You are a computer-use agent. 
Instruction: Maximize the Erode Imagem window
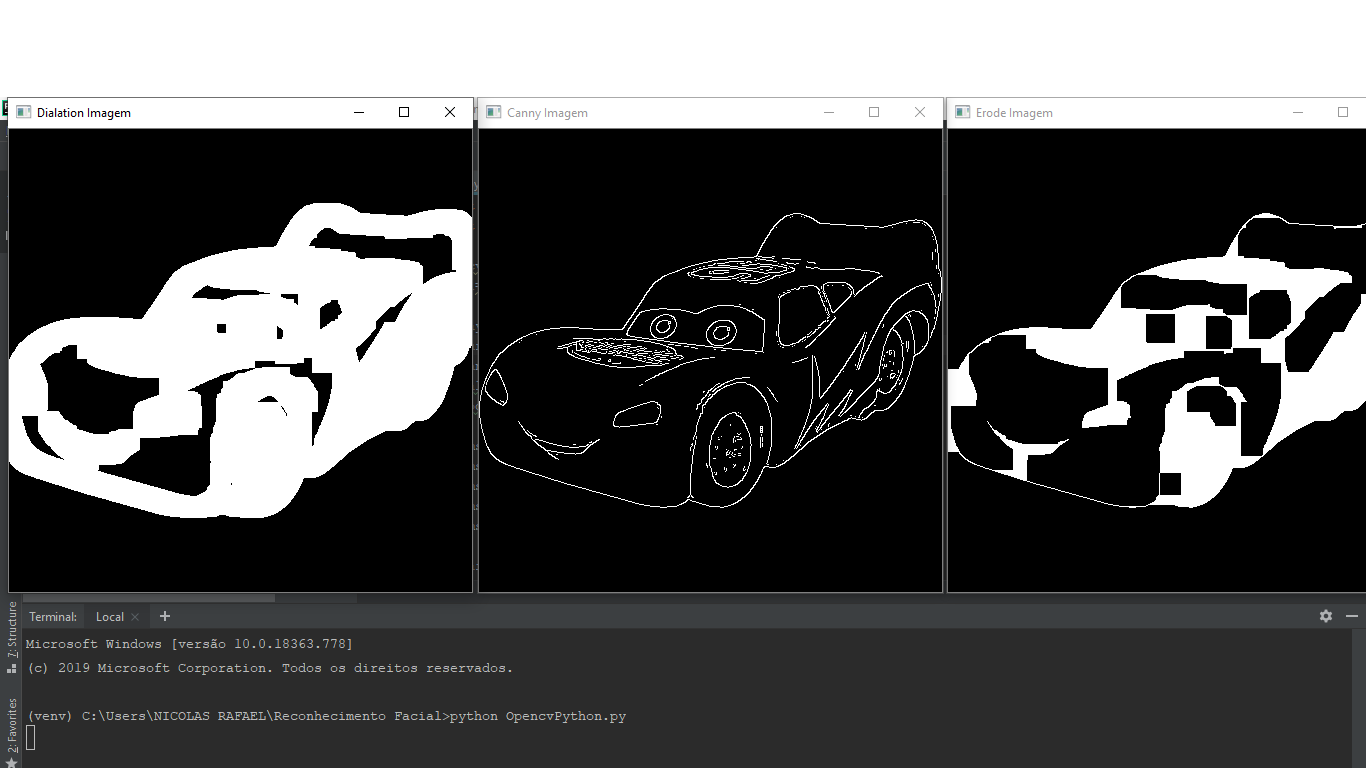(1343, 112)
